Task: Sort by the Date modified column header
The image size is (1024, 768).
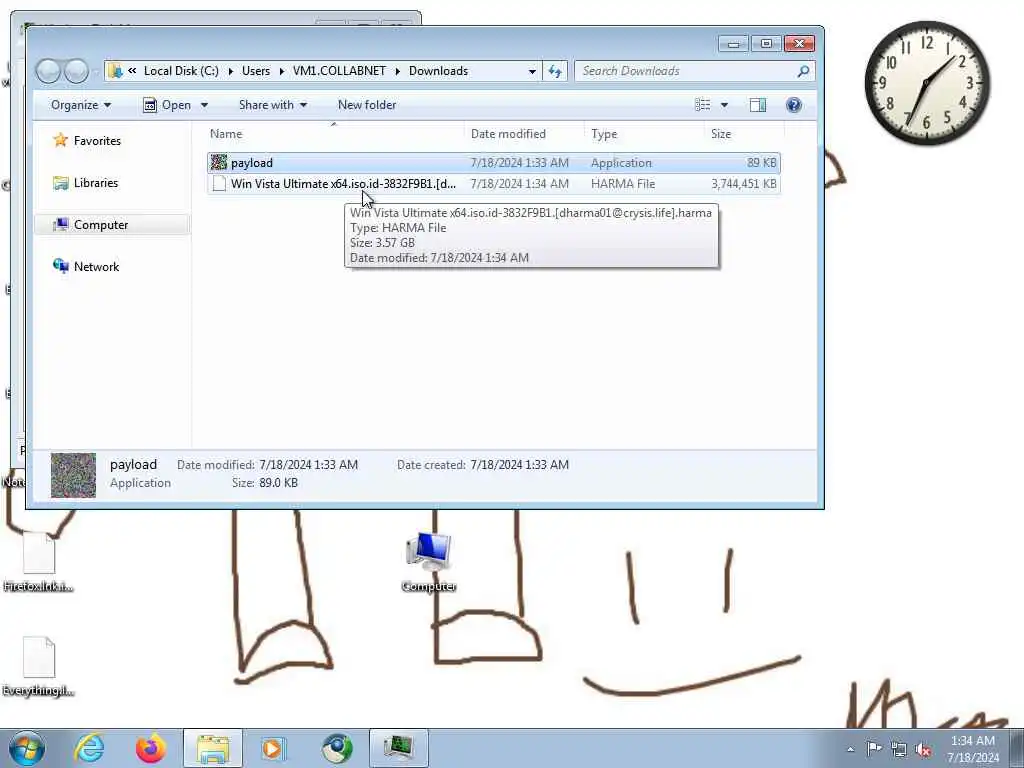Action: click(x=508, y=134)
